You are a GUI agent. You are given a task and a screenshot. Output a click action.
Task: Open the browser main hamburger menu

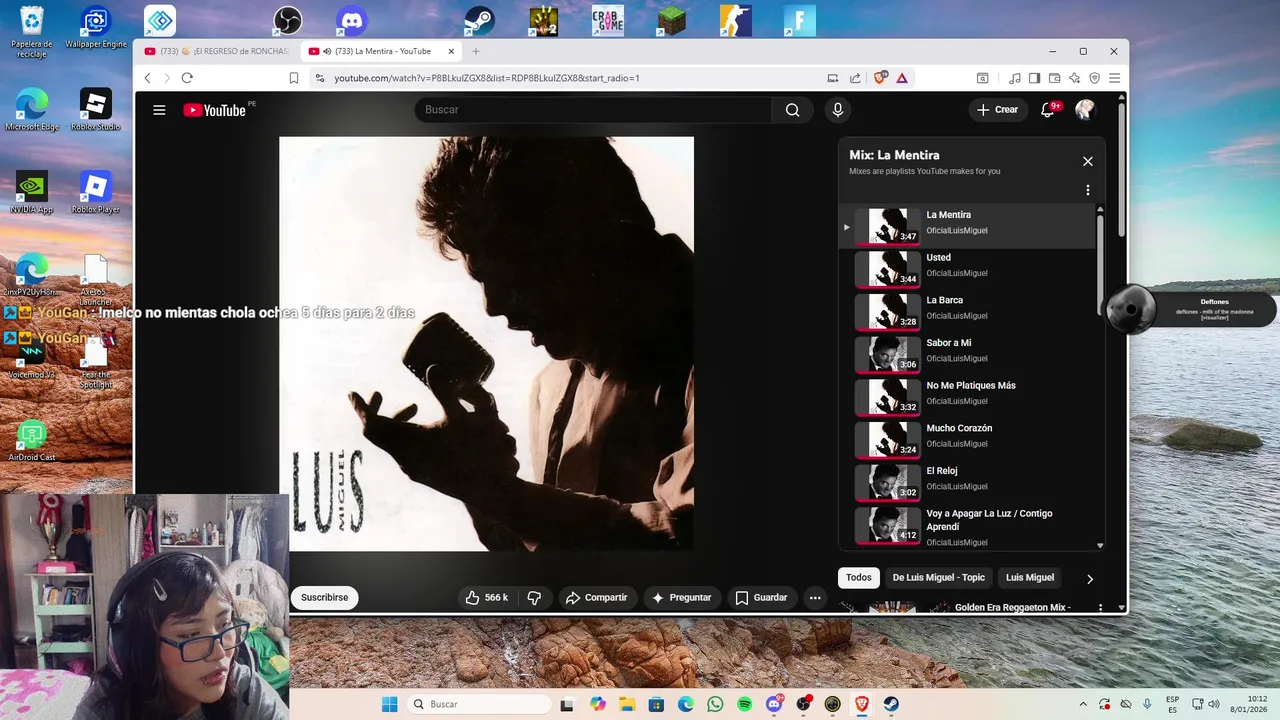(1115, 78)
